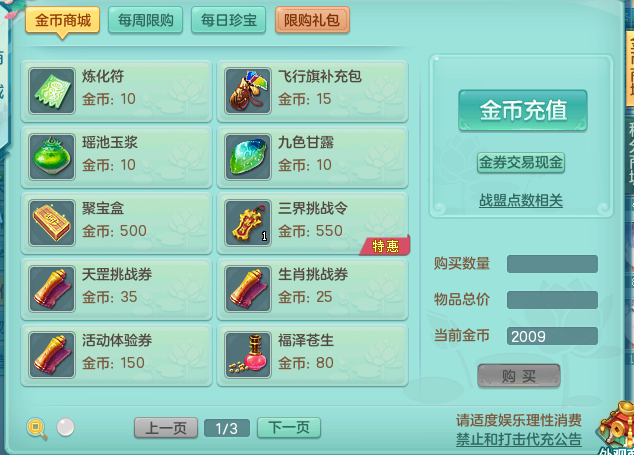Switch to the 每周限购 tab

click(146, 20)
